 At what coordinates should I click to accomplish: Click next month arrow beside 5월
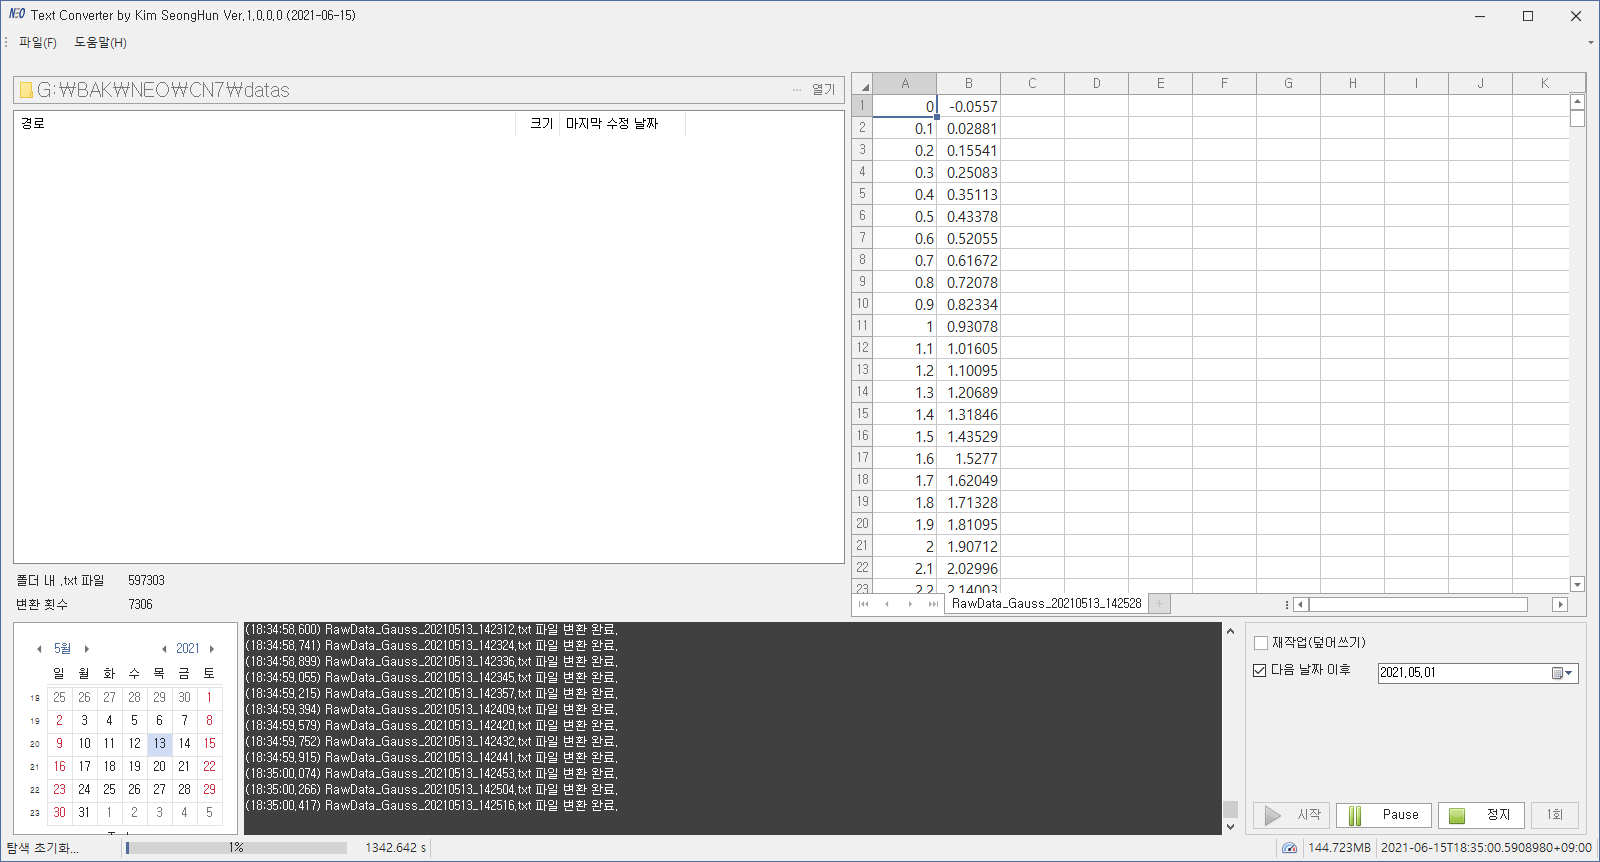tap(87, 649)
